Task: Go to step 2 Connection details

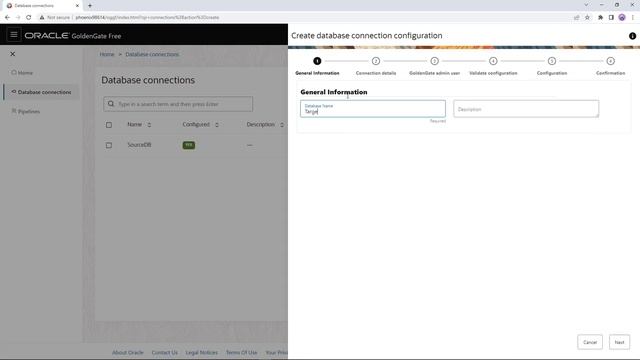Action: (376, 61)
